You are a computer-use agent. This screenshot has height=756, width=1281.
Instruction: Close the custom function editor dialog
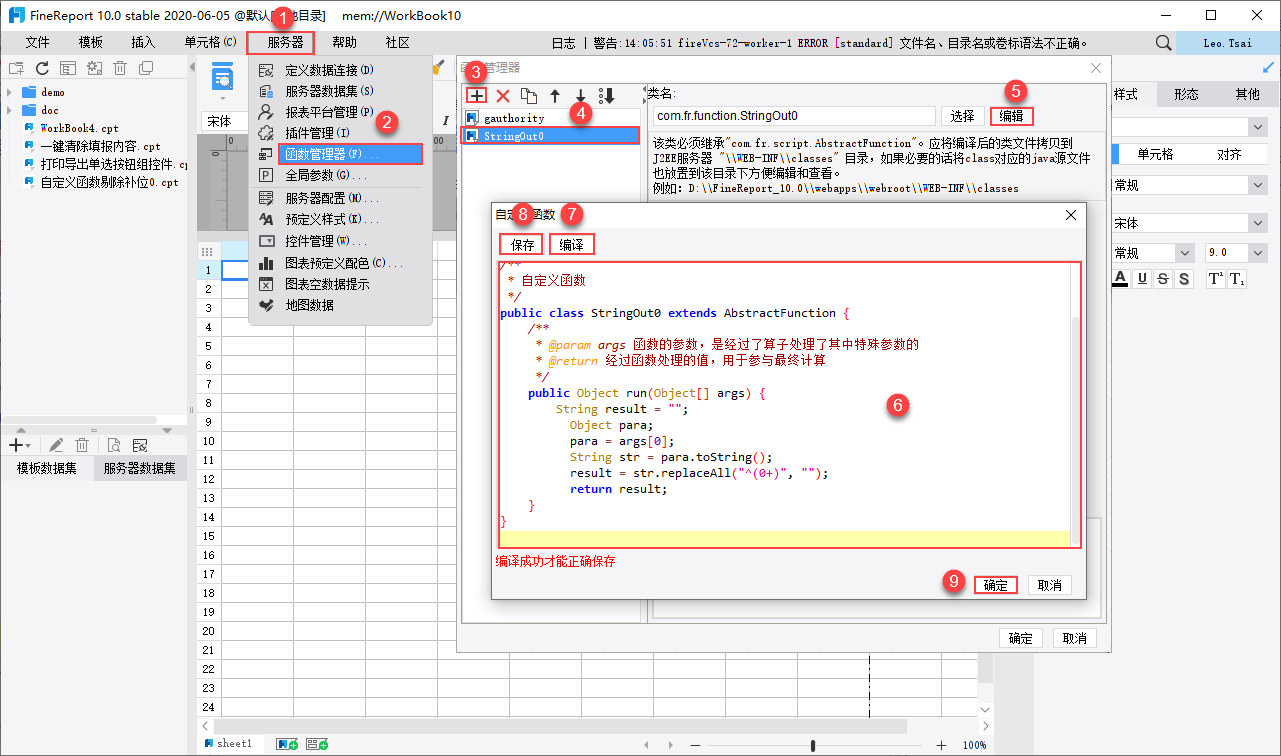tap(1071, 214)
